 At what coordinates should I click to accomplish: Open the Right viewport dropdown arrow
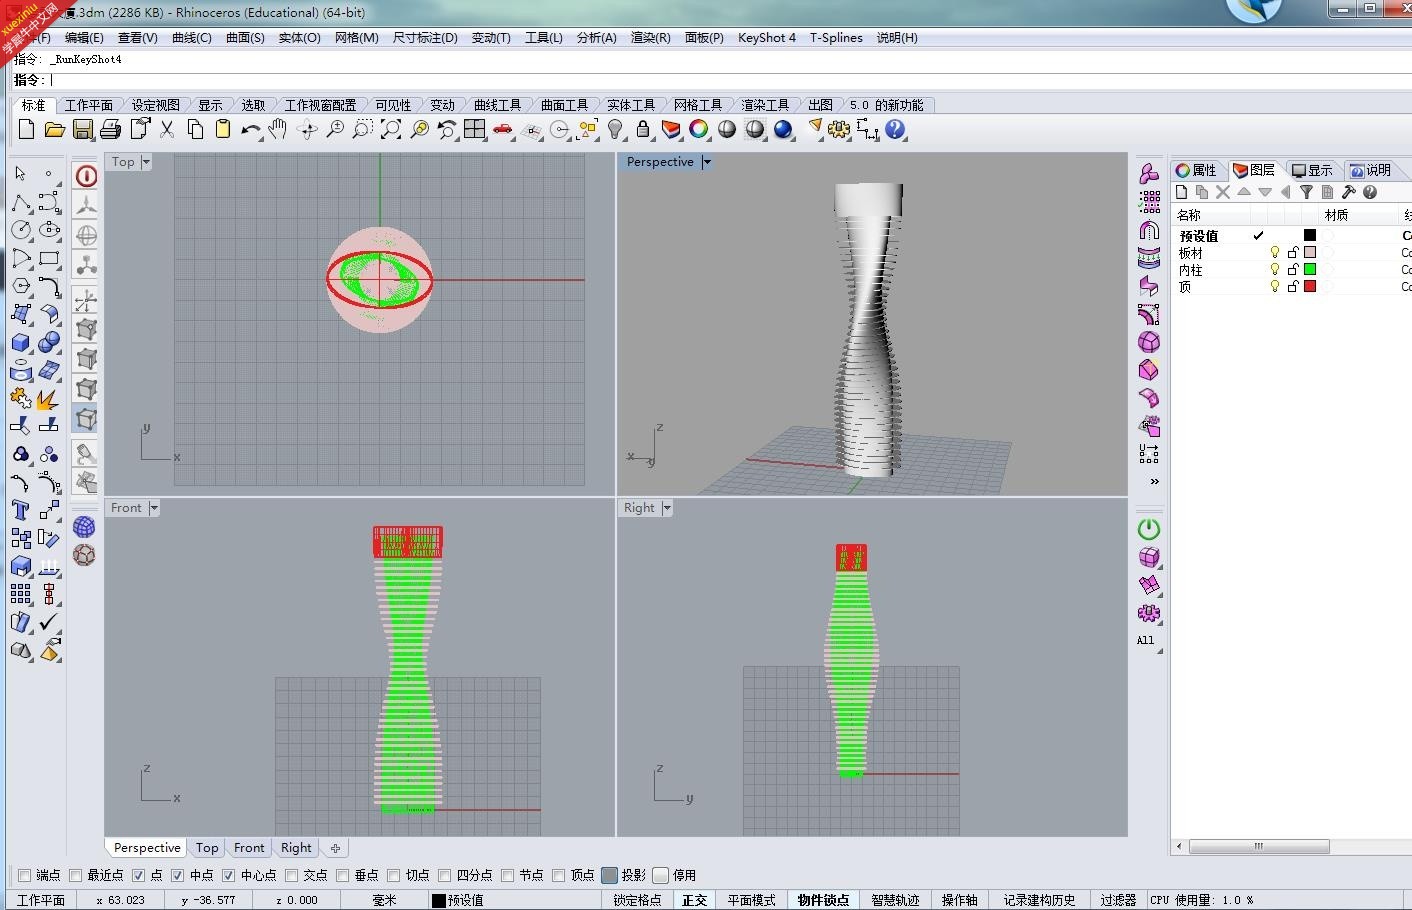coord(667,508)
